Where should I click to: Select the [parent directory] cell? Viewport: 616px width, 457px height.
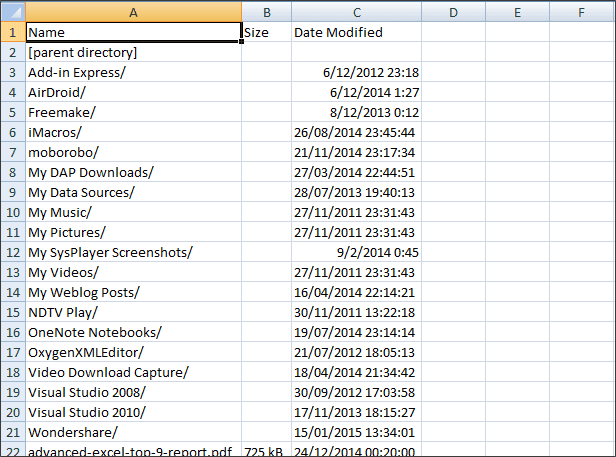pyautogui.click(x=133, y=52)
